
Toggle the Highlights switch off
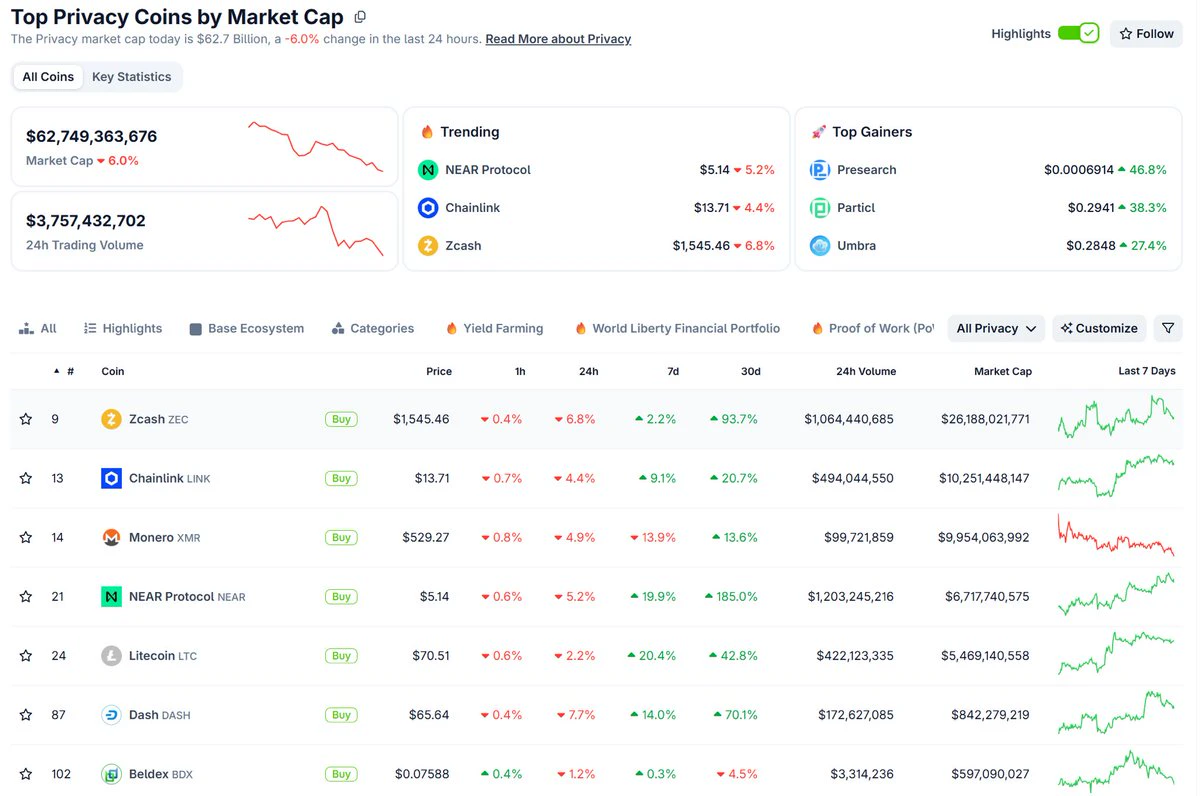point(1078,33)
